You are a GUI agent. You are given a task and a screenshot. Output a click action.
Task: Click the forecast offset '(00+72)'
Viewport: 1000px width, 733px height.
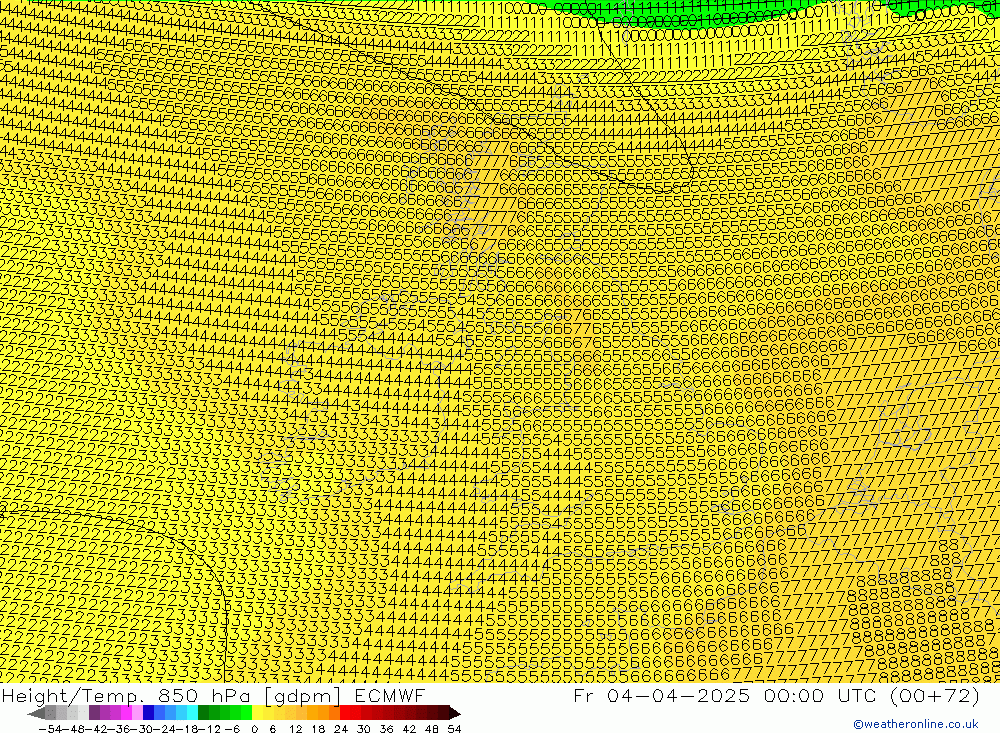pyautogui.click(x=934, y=695)
